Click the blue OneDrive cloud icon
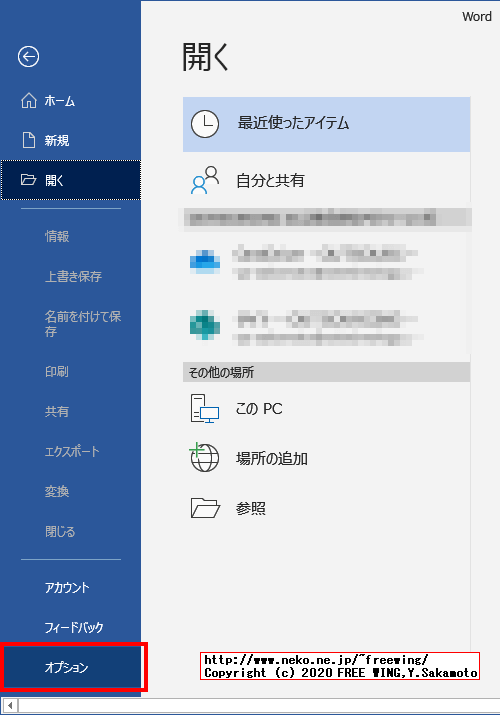This screenshot has height=715, width=500. tap(205, 262)
